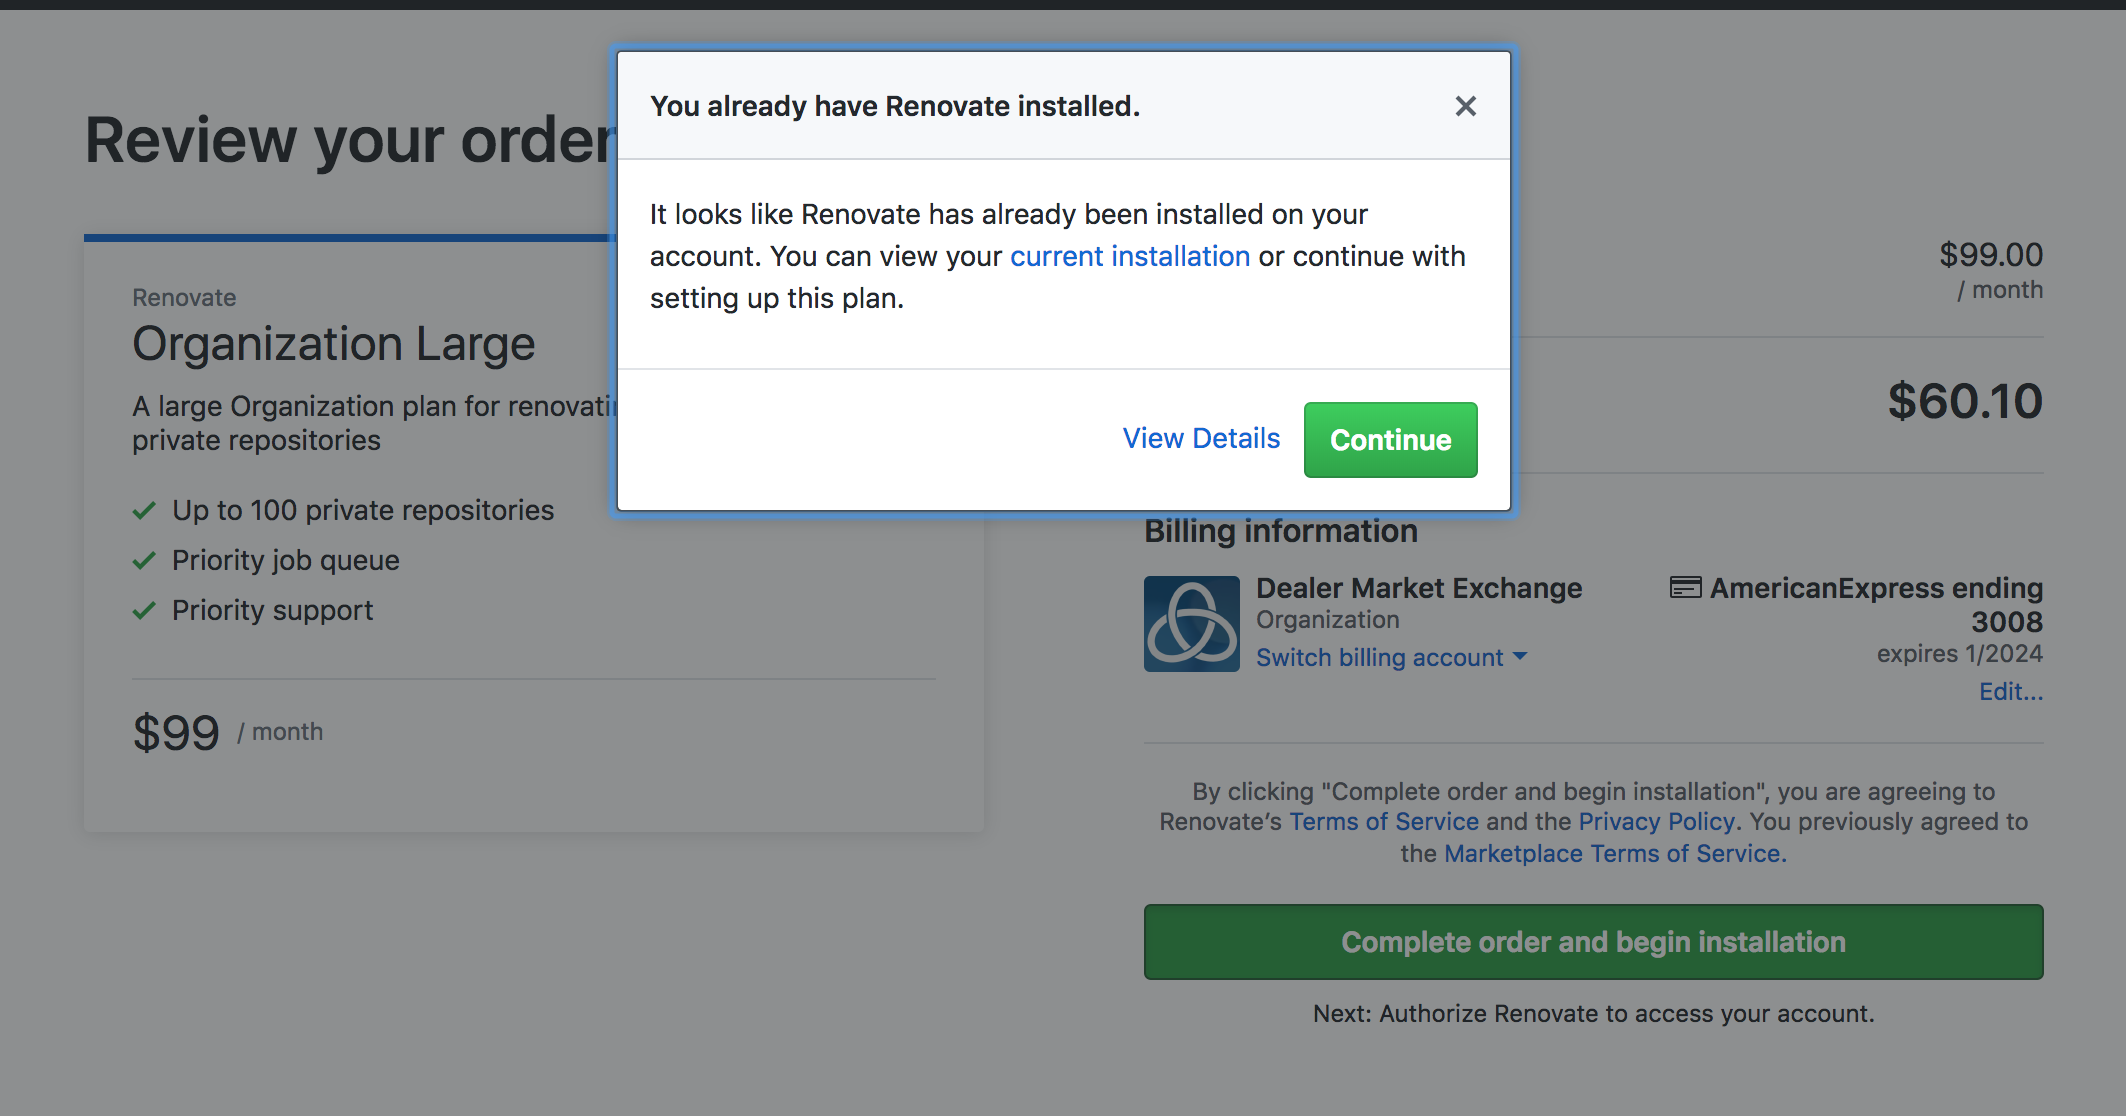The width and height of the screenshot is (2126, 1116).
Task: Click the $60.10 amount due
Action: pyautogui.click(x=1965, y=402)
